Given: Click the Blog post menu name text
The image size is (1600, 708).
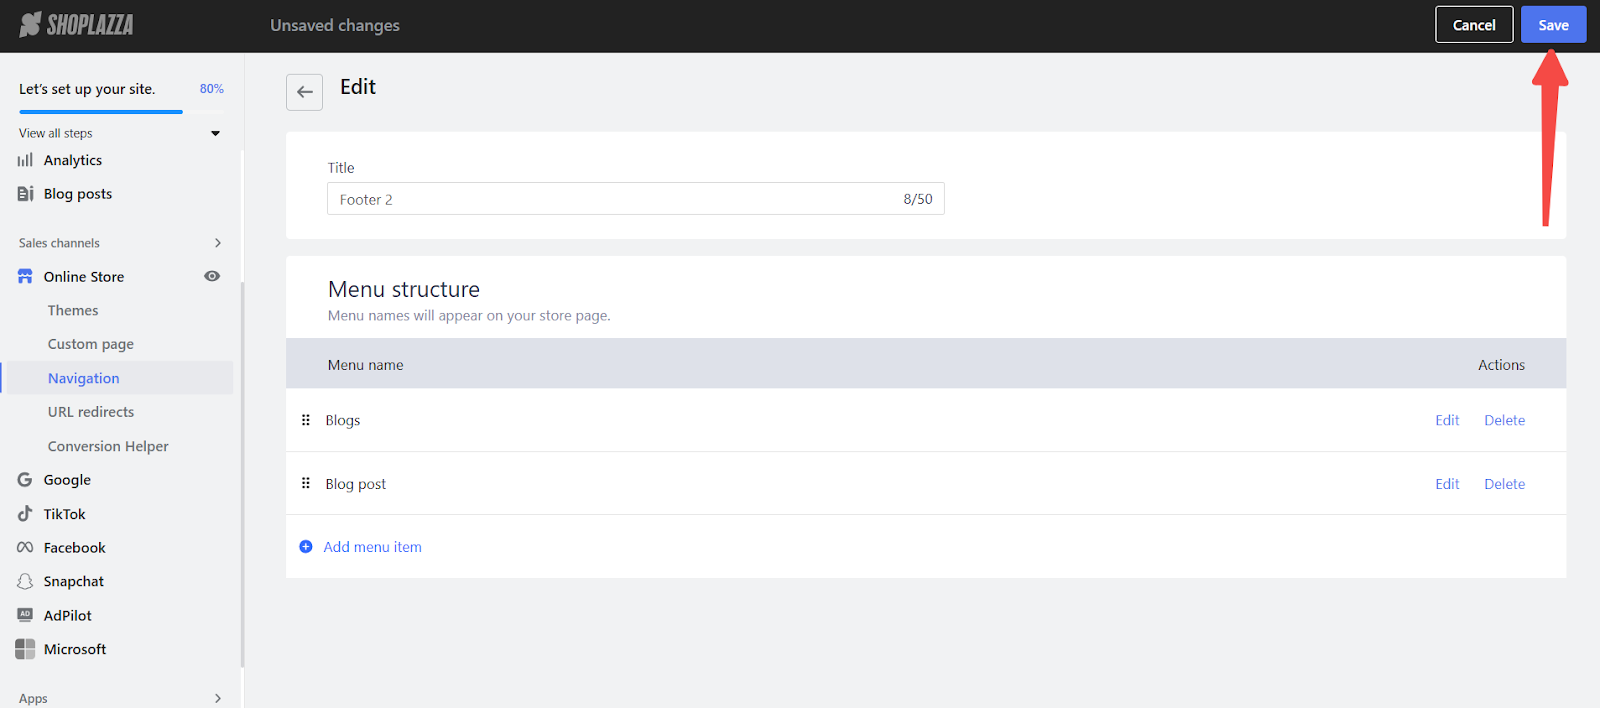Looking at the screenshot, I should (355, 484).
